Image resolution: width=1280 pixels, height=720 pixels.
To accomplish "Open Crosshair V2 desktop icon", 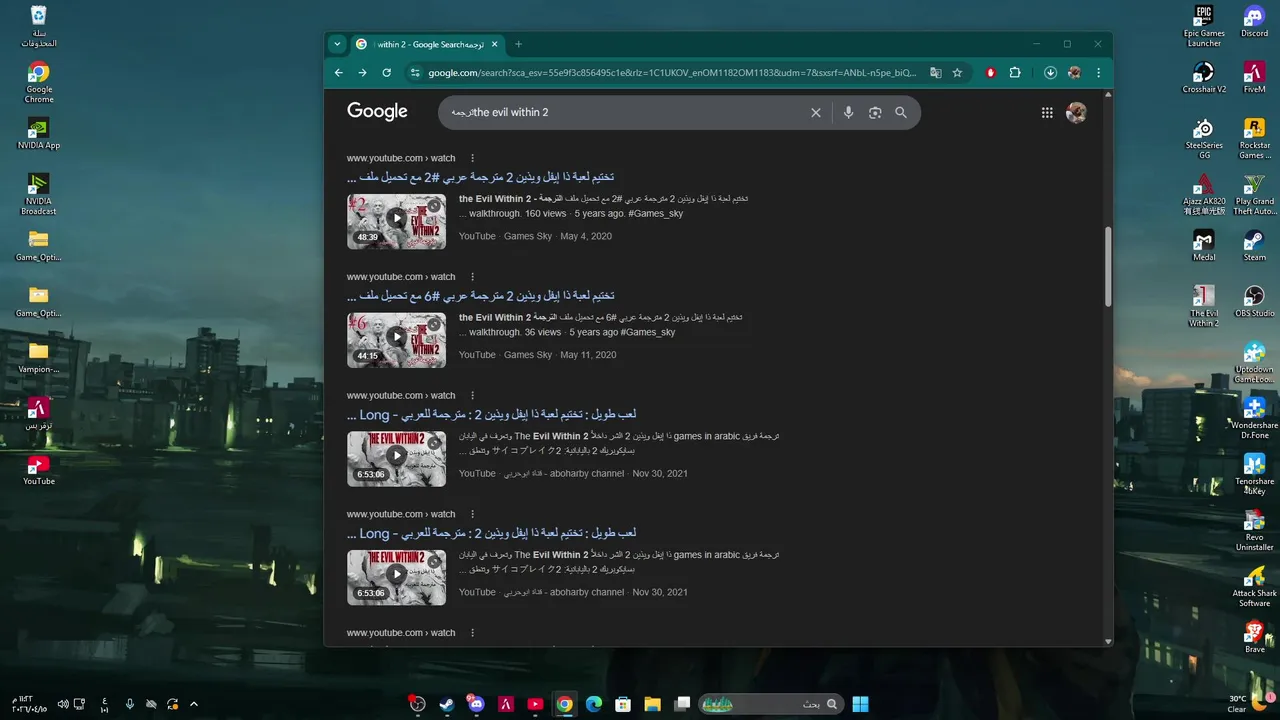I will 1204,77.
